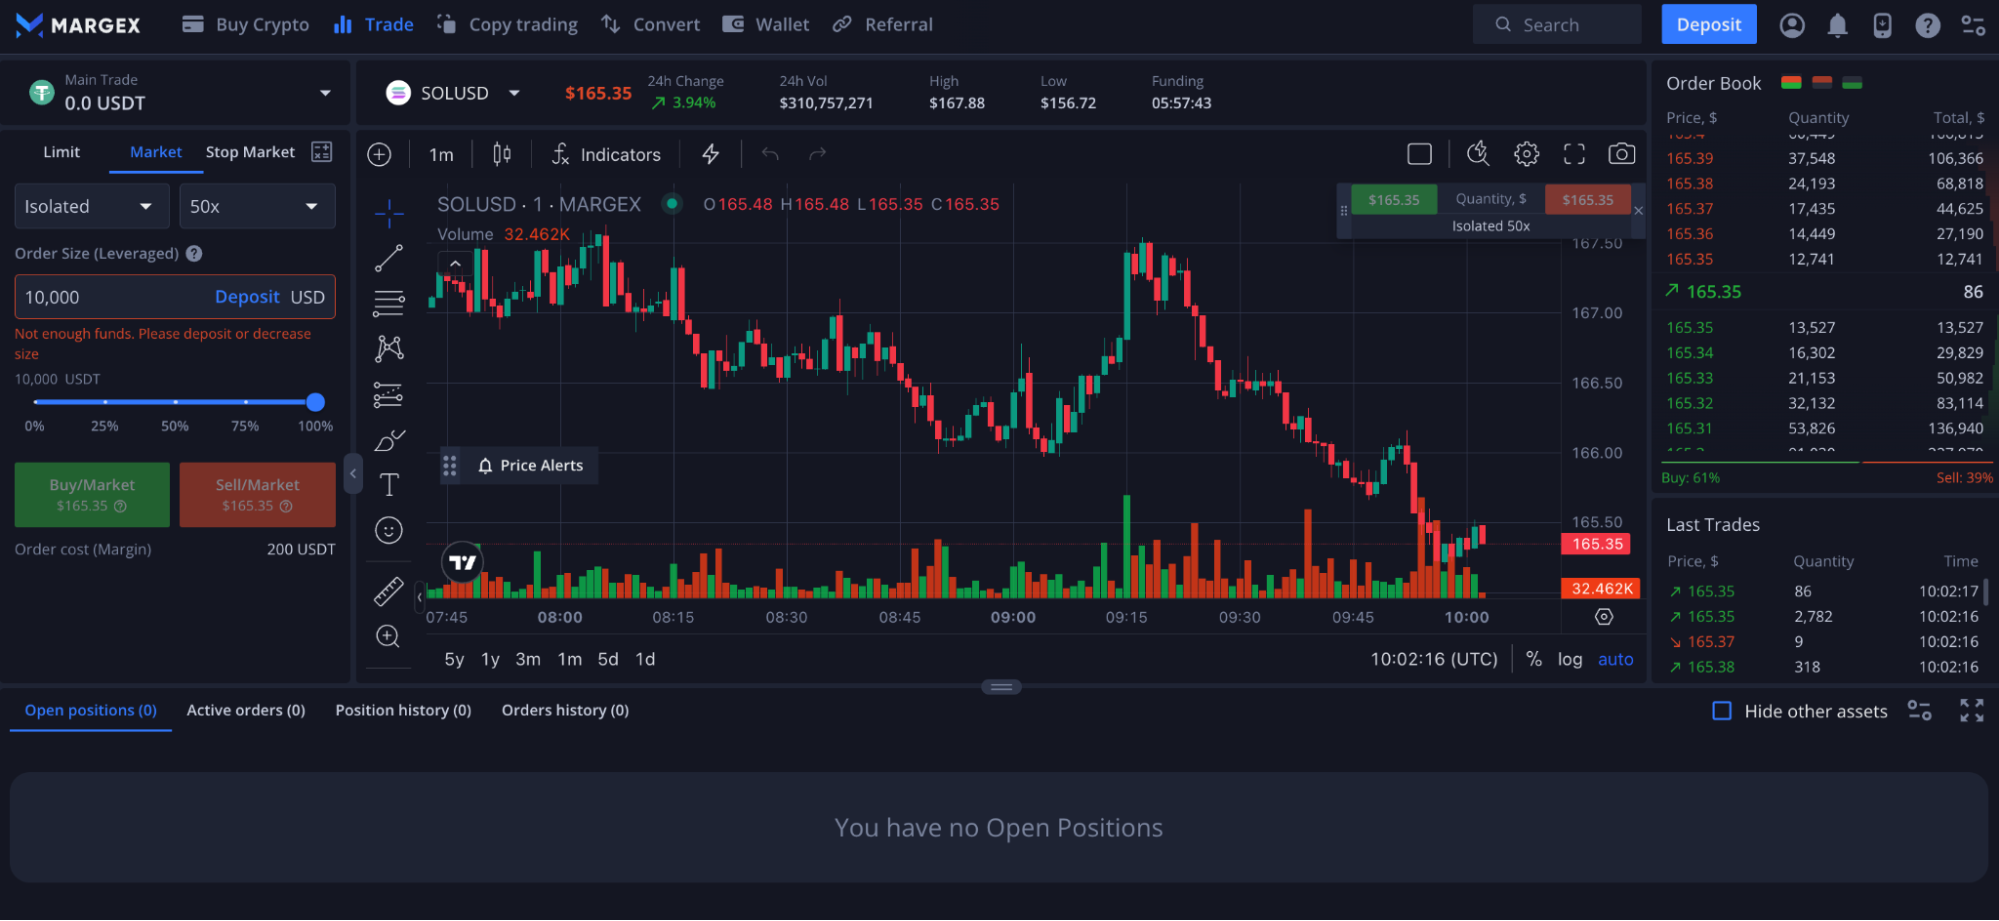The width and height of the screenshot is (1999, 921).
Task: Expand Main Trade wallet dropdown
Action: (325, 93)
